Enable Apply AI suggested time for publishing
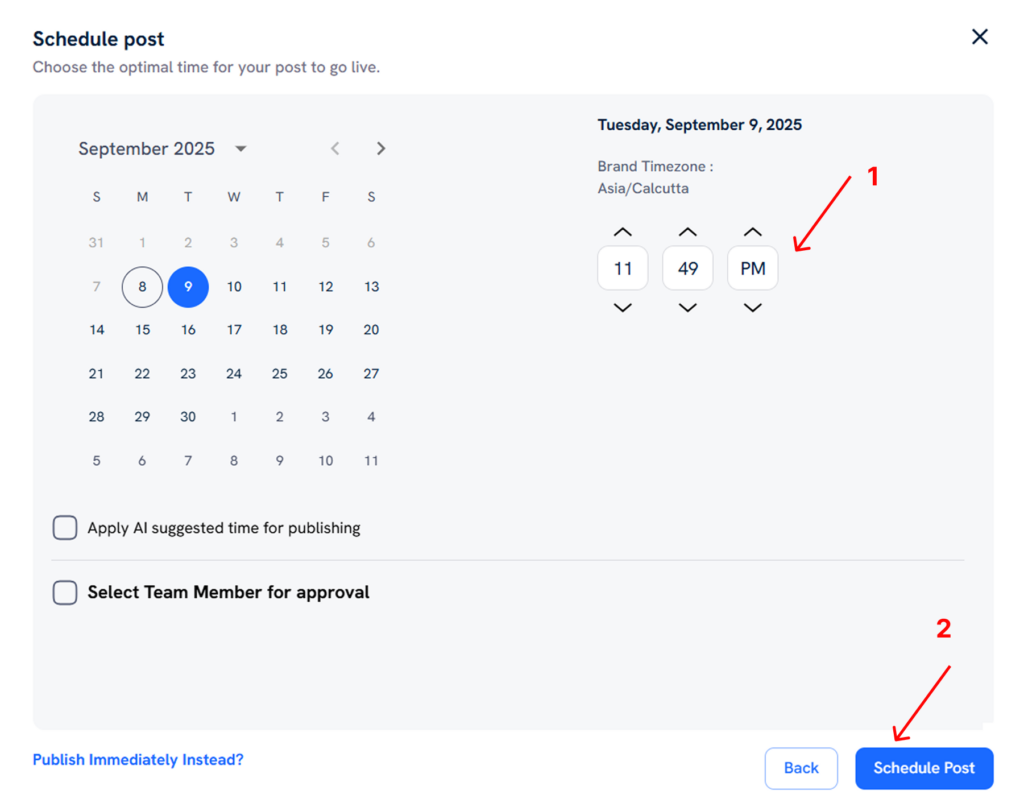The width and height of the screenshot is (1024, 807). click(x=64, y=527)
